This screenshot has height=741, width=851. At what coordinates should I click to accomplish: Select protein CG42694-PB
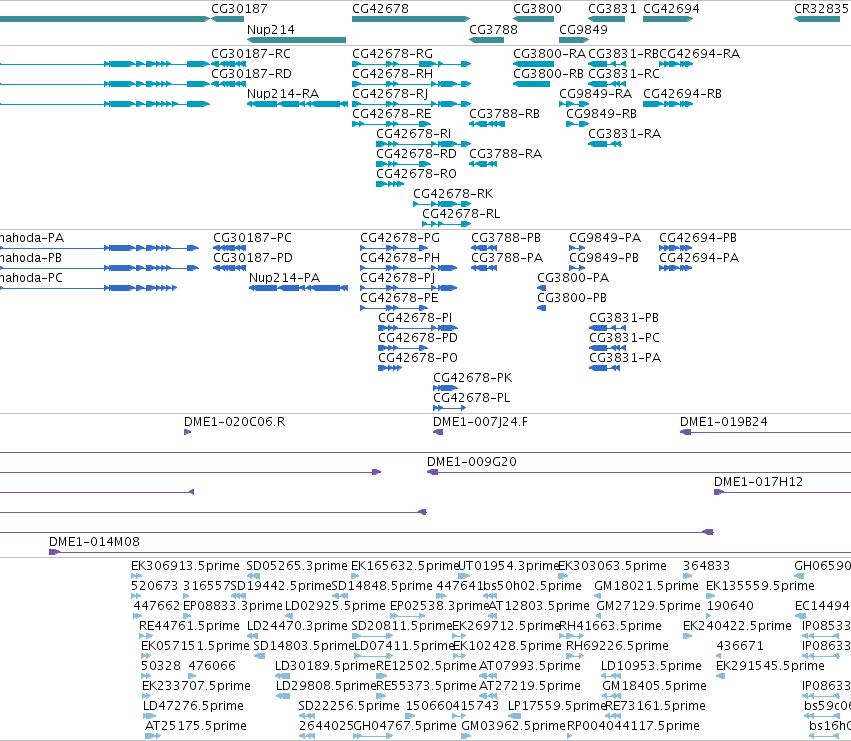[x=698, y=238]
